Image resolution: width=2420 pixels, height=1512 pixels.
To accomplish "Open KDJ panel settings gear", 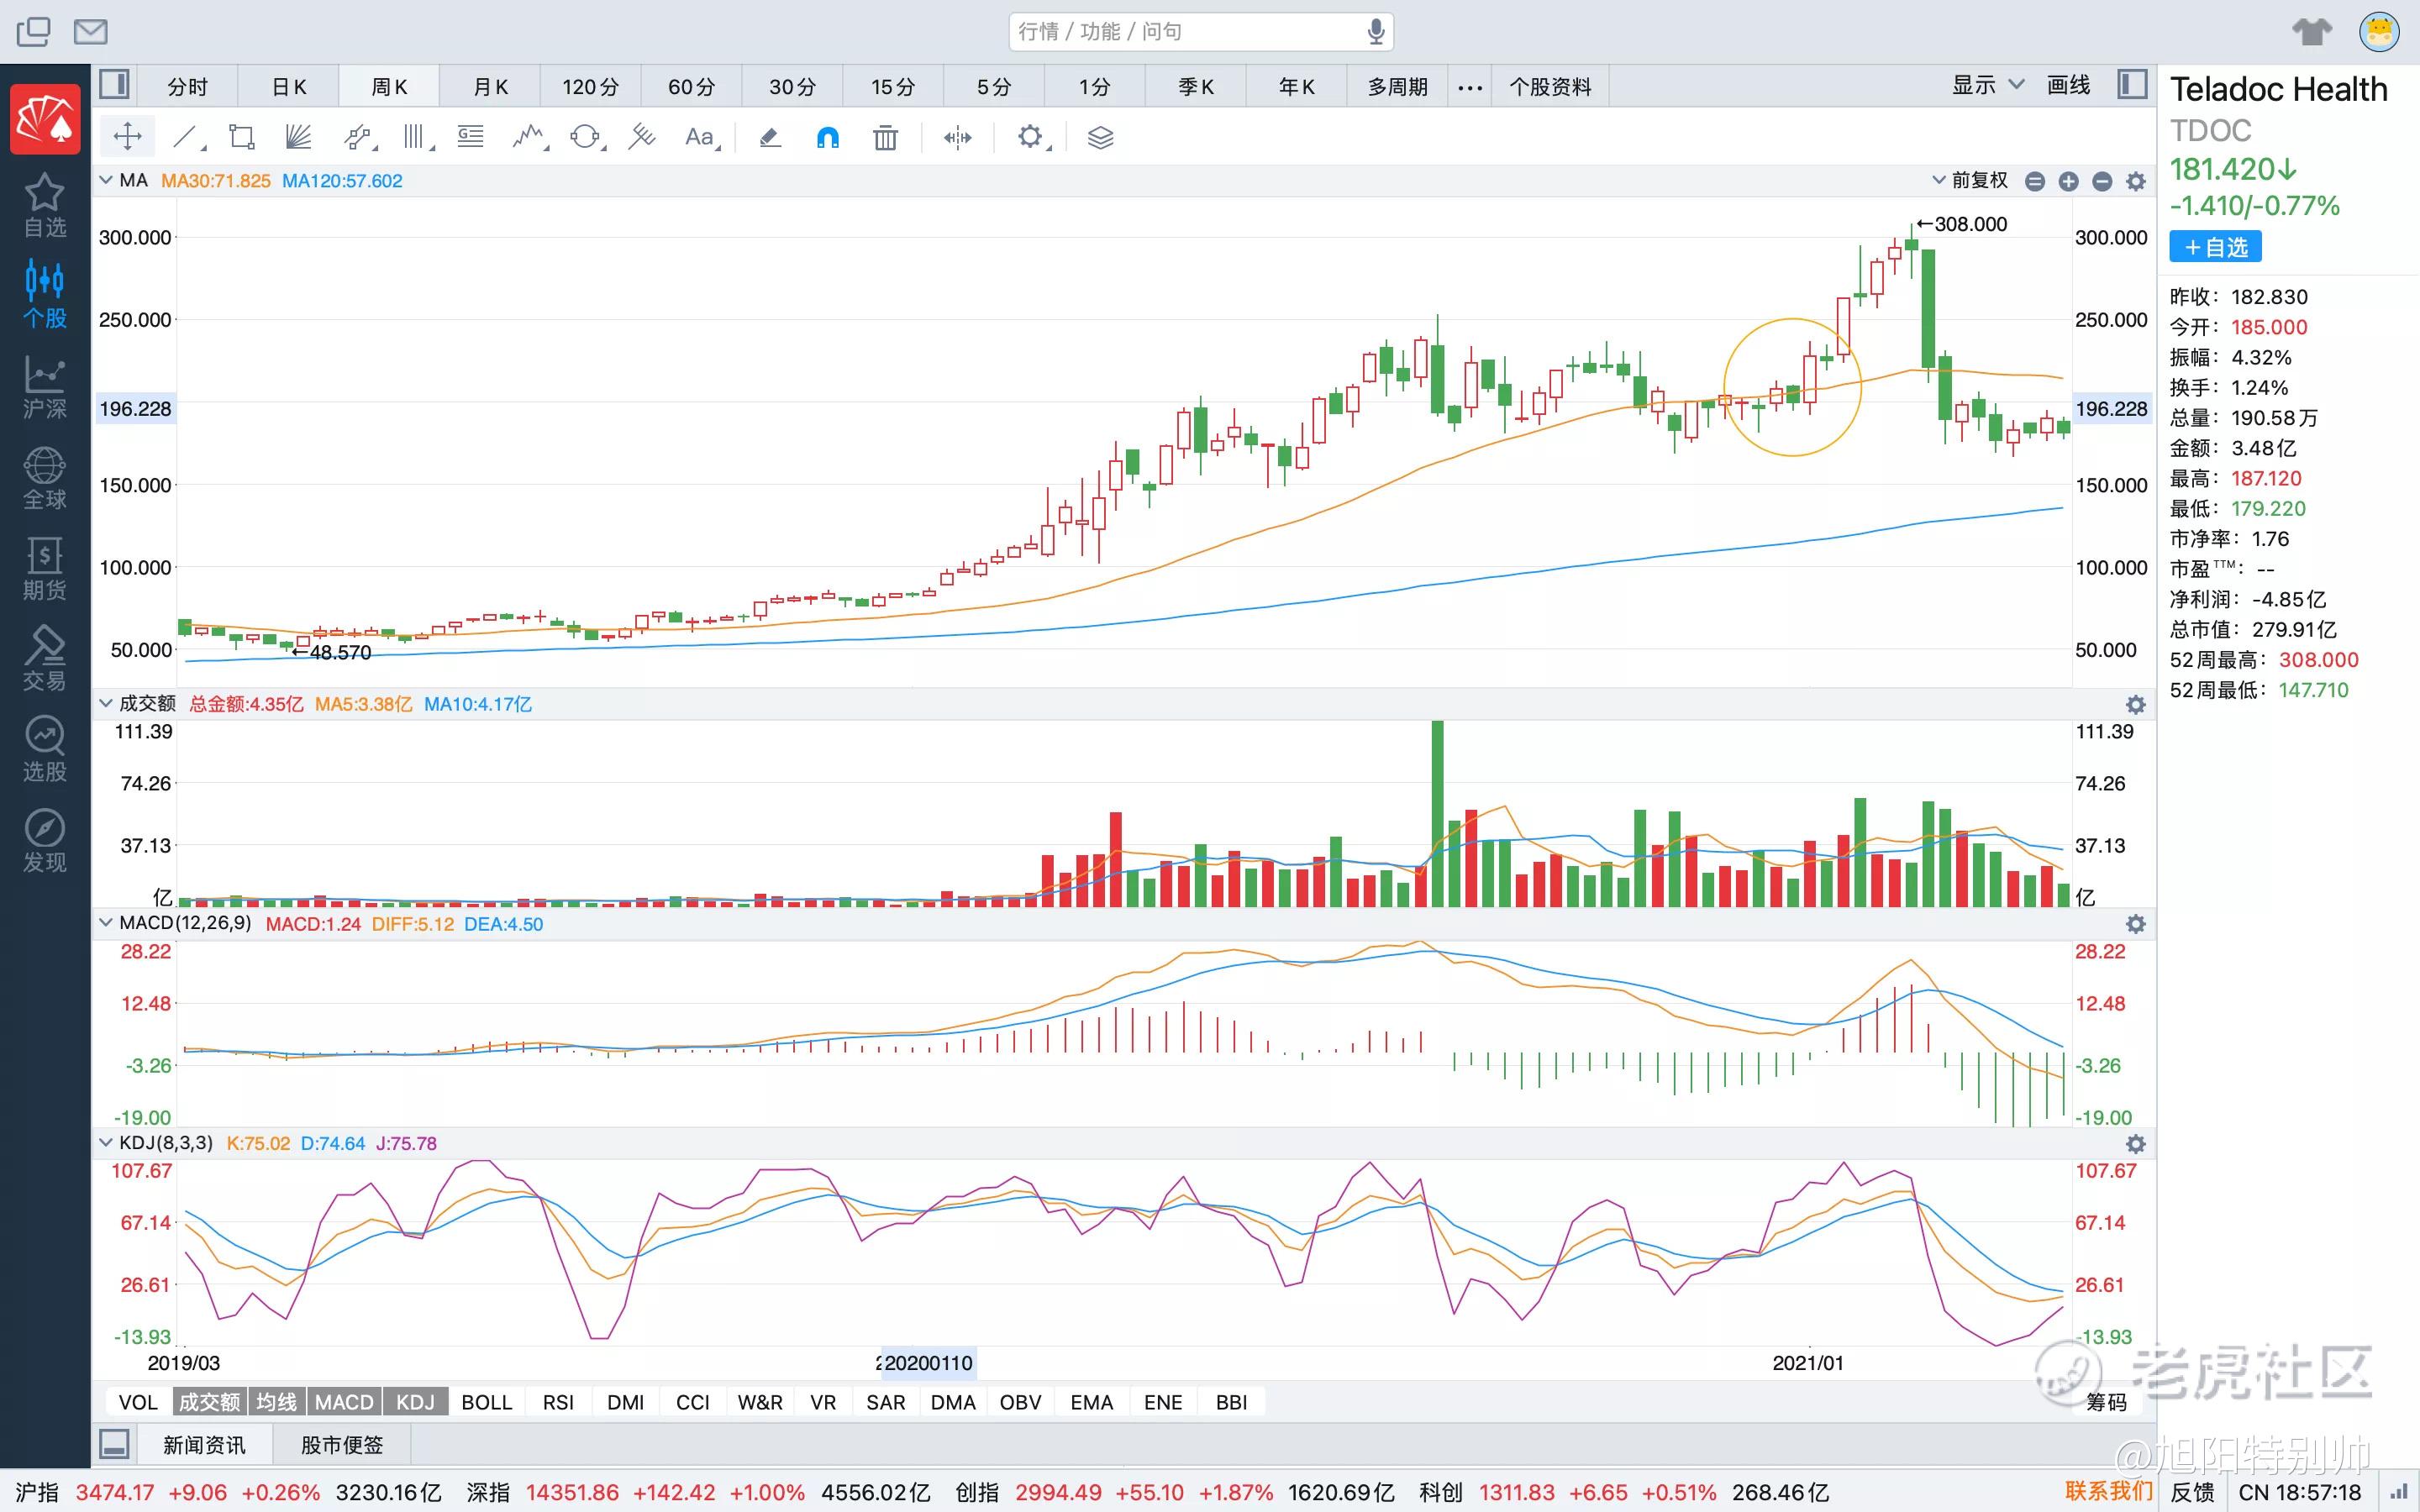I will coord(2136,1144).
